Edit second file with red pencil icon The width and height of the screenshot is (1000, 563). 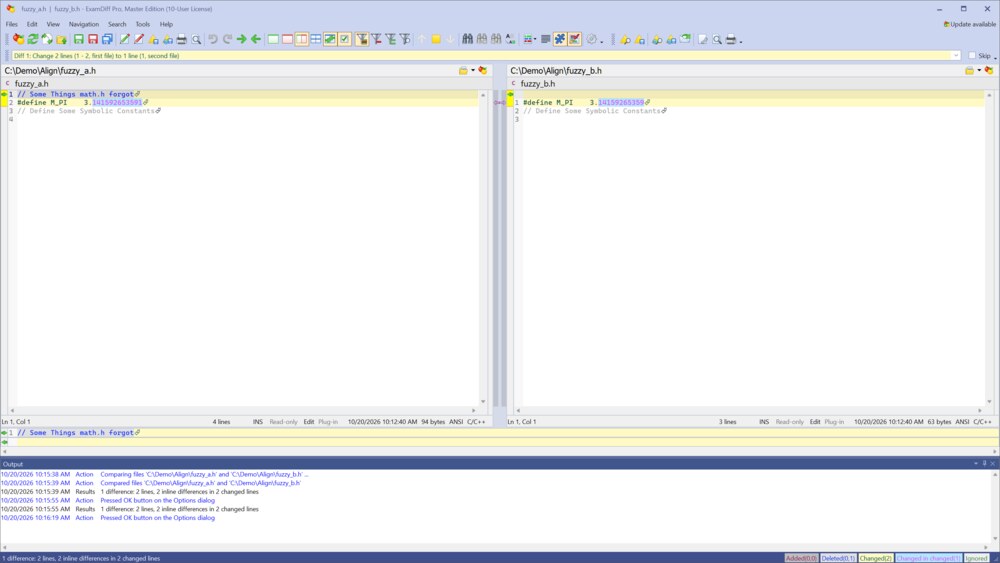click(x=138, y=40)
